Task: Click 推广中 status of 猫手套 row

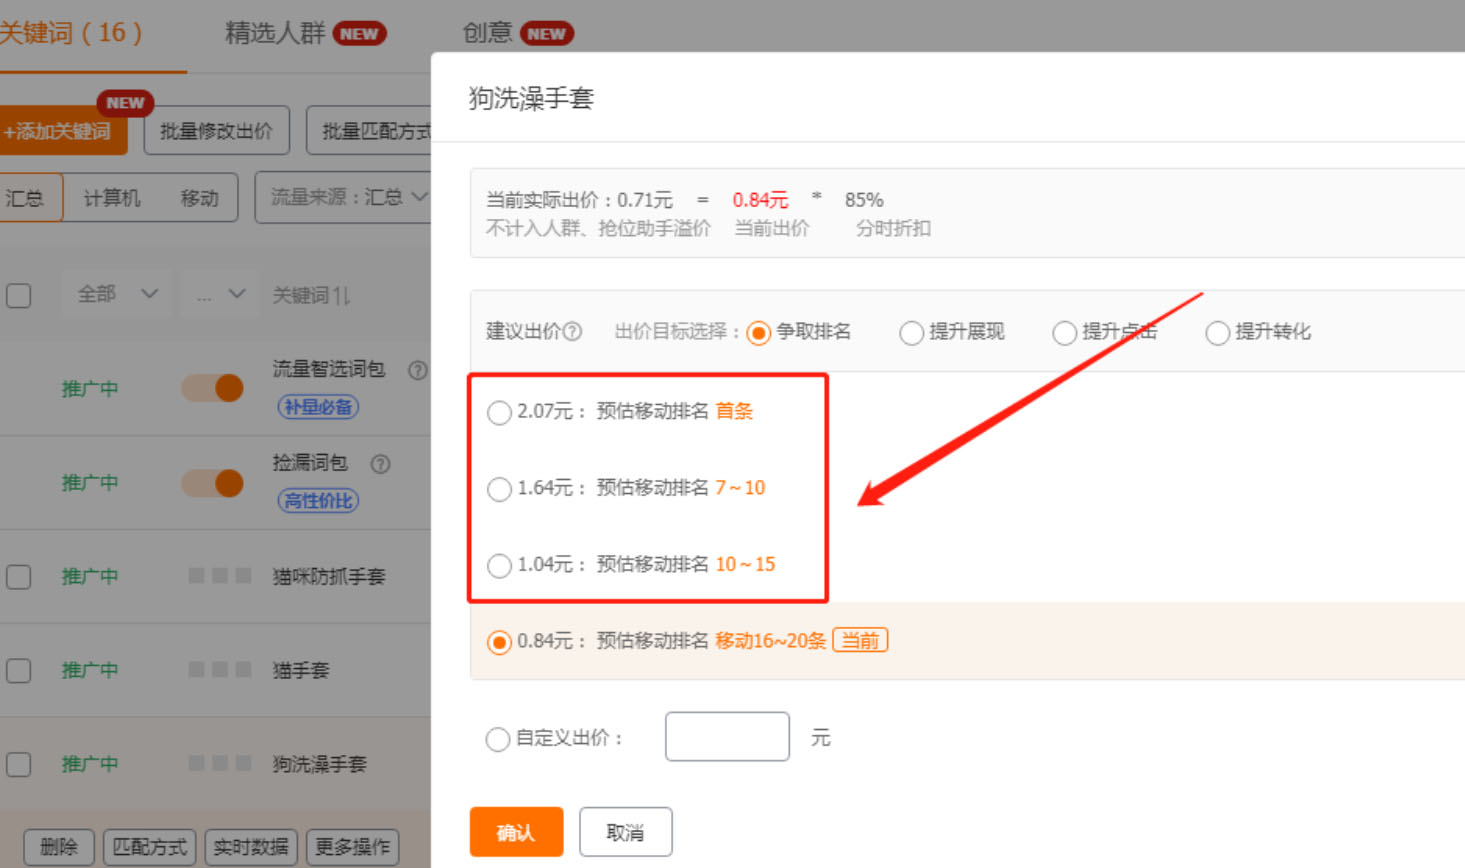Action: [90, 670]
